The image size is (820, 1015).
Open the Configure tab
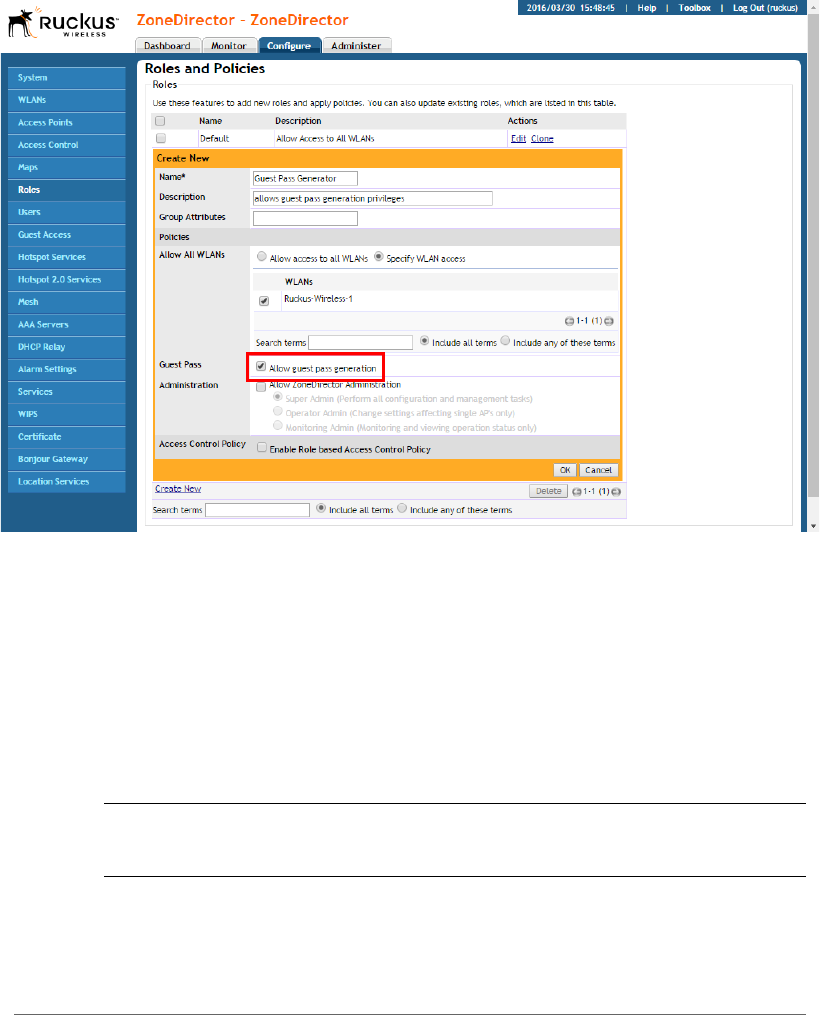289,45
